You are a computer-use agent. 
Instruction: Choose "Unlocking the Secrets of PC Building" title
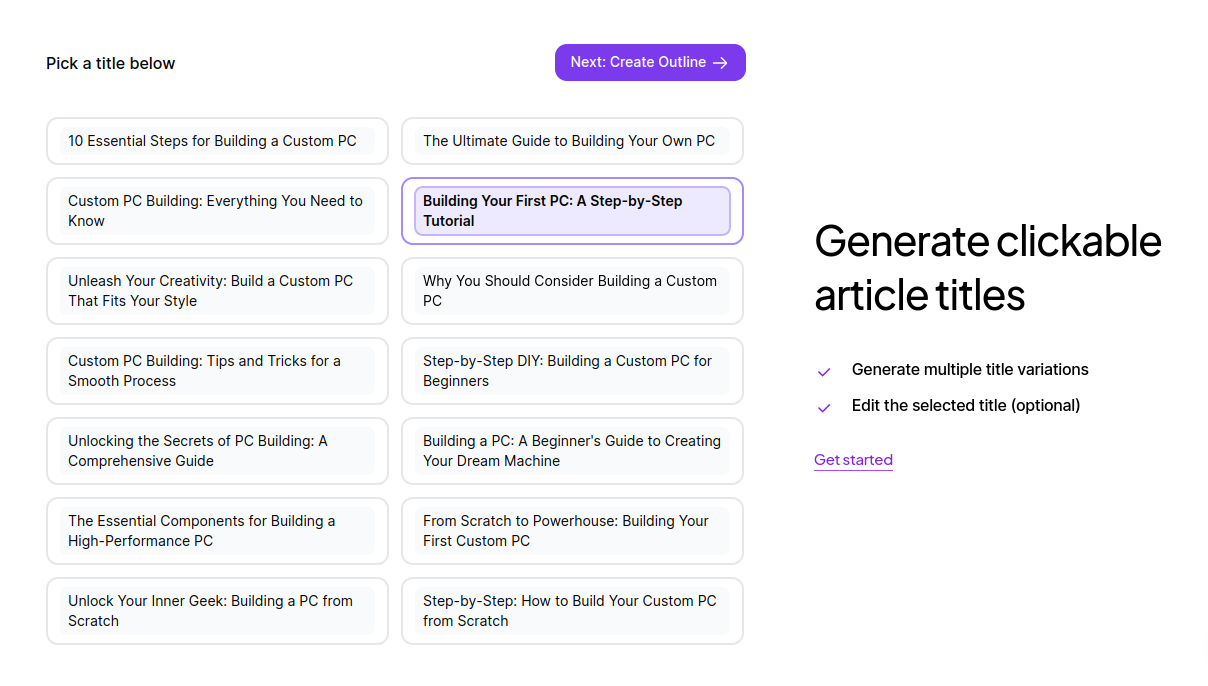pyautogui.click(x=216, y=451)
